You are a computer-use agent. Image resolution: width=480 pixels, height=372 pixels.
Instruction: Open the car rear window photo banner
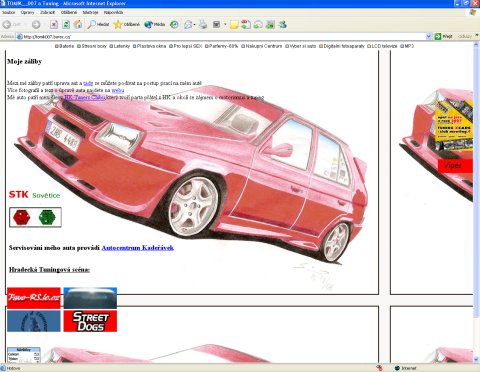pos(90,298)
